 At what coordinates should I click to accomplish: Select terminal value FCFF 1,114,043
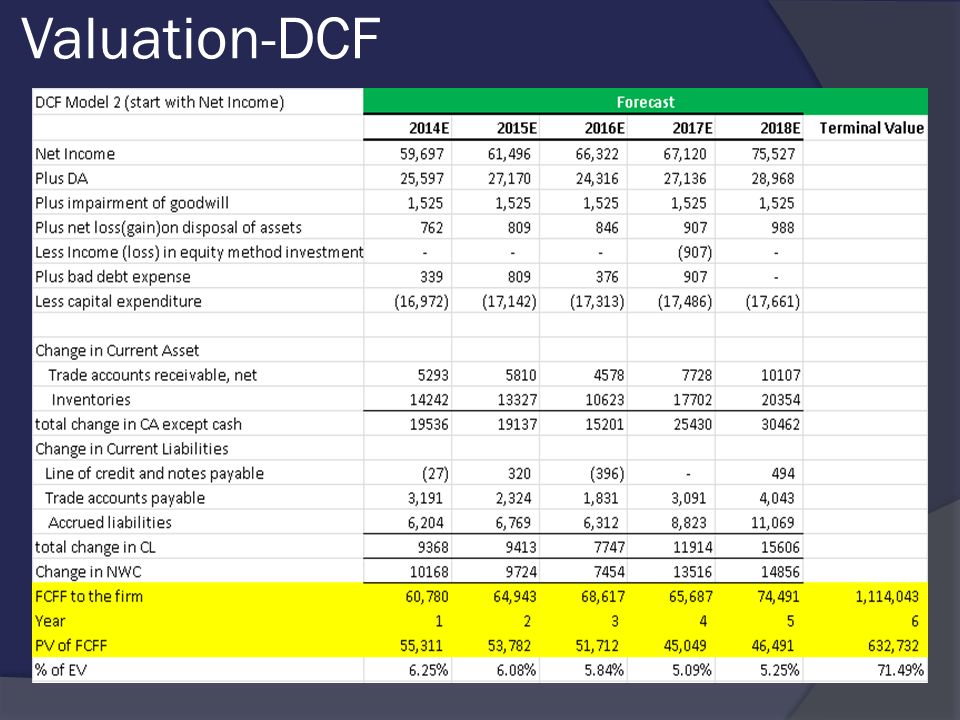coord(887,596)
